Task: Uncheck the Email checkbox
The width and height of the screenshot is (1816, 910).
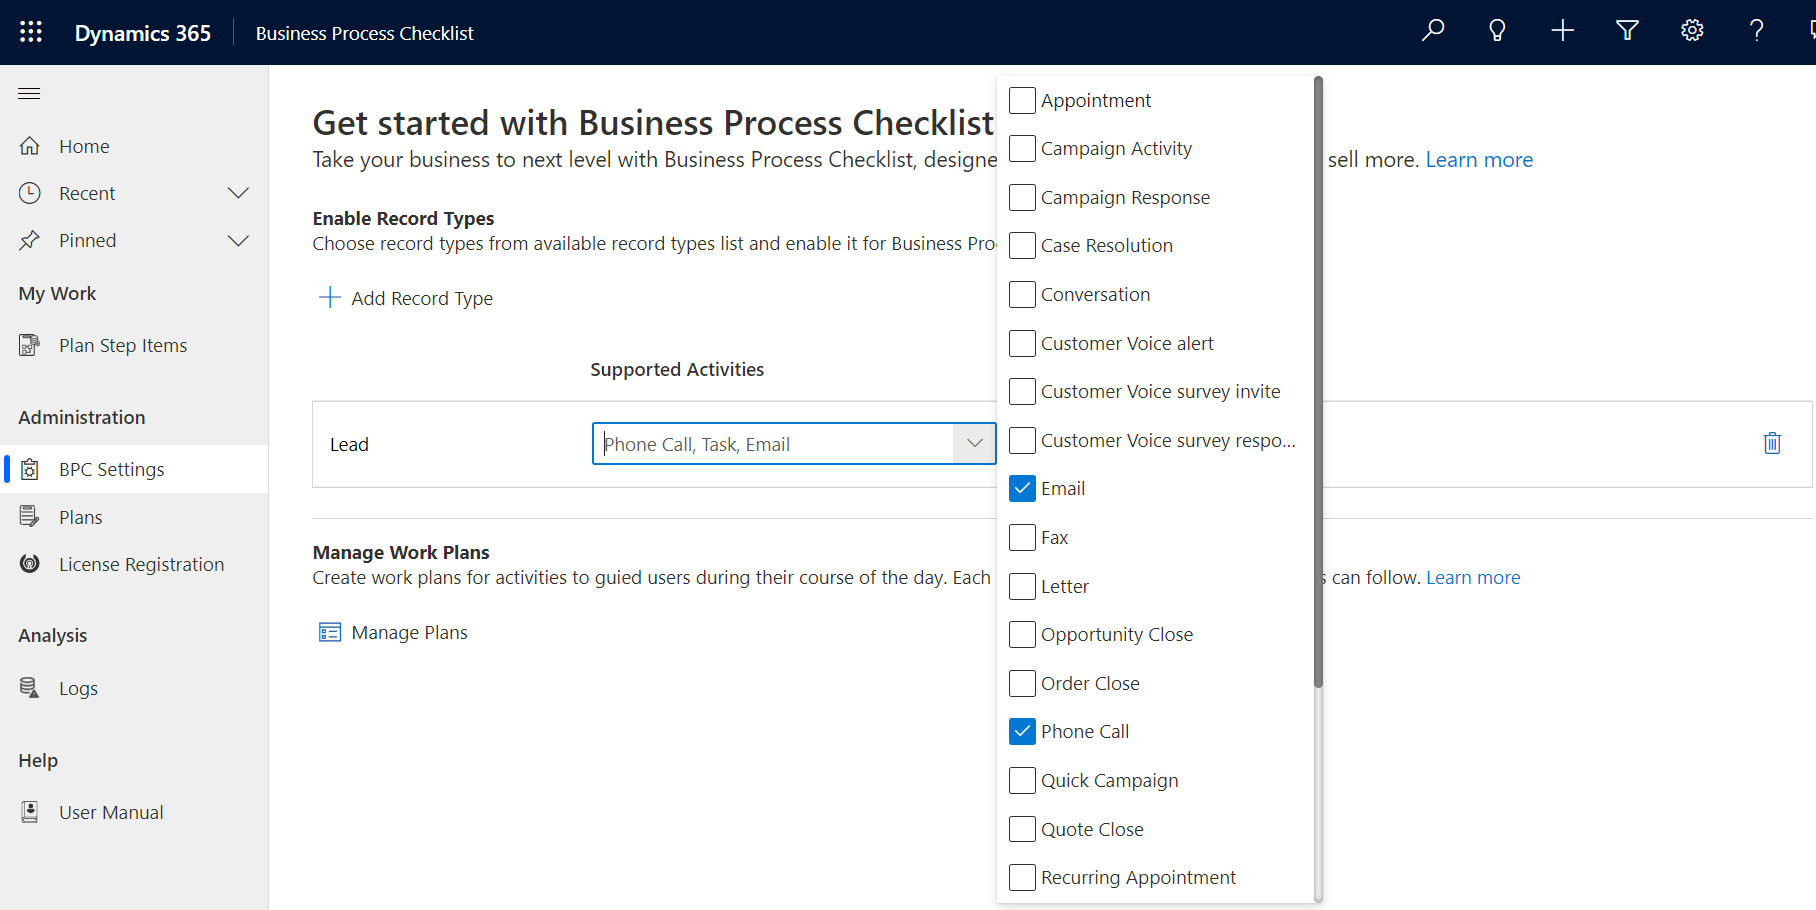Action: [x=1022, y=488]
